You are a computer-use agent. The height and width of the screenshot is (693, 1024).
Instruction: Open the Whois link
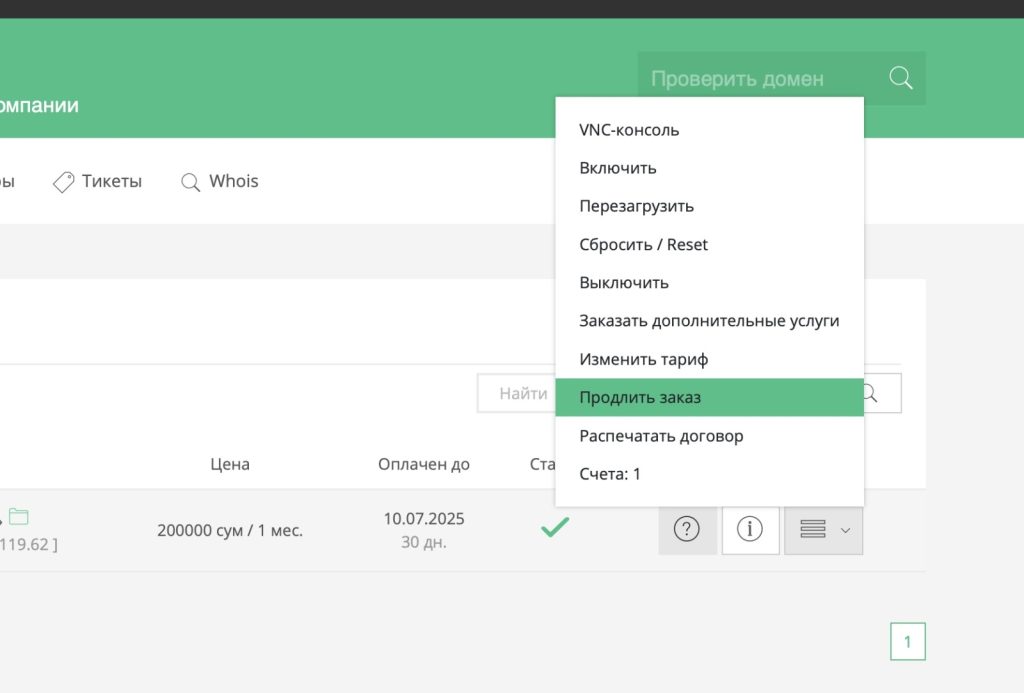coord(234,181)
